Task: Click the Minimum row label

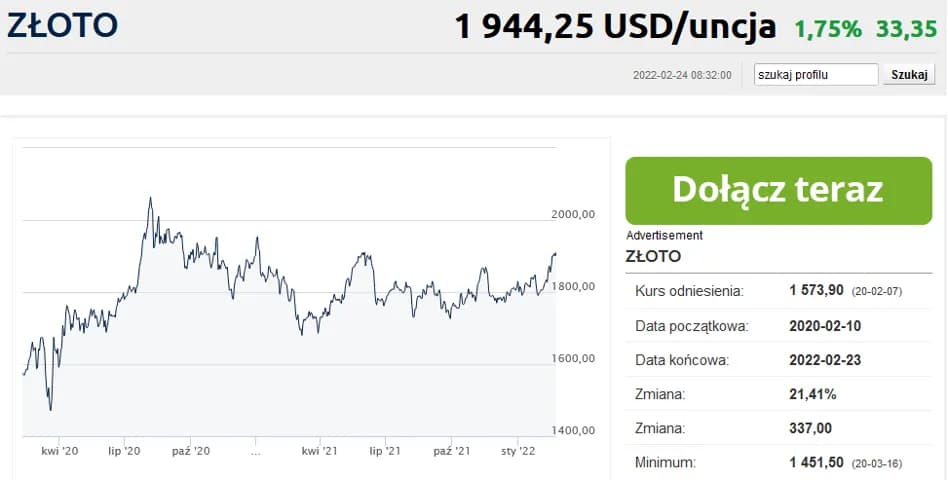Action: click(668, 462)
